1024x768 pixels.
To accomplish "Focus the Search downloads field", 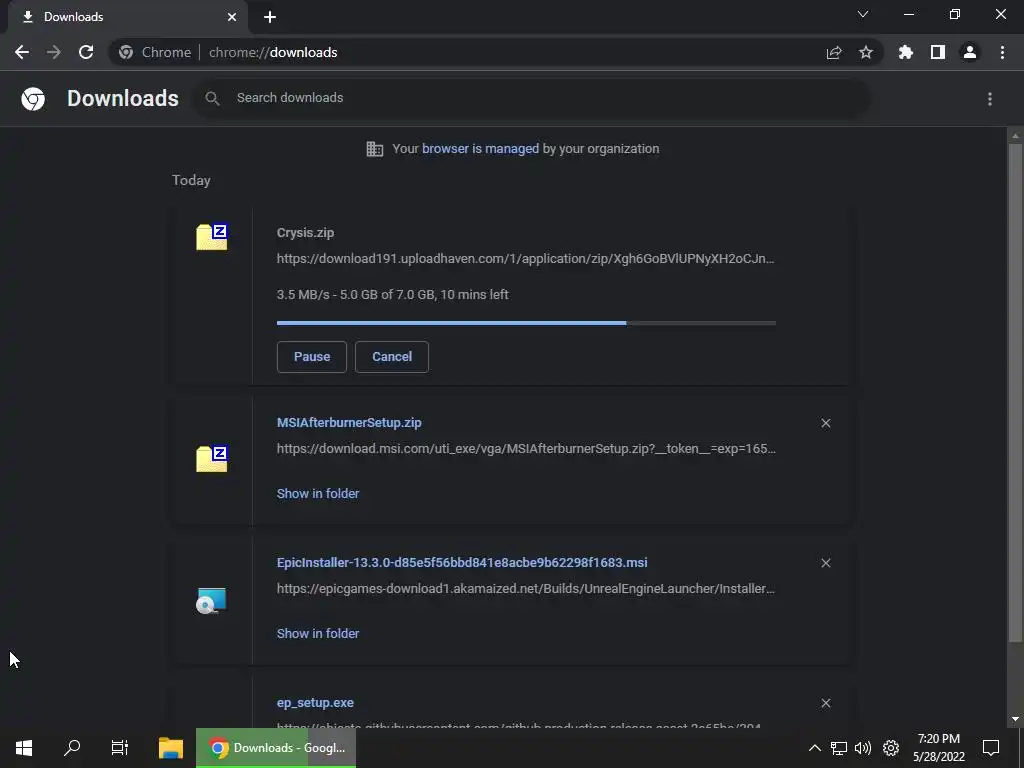I will point(530,98).
